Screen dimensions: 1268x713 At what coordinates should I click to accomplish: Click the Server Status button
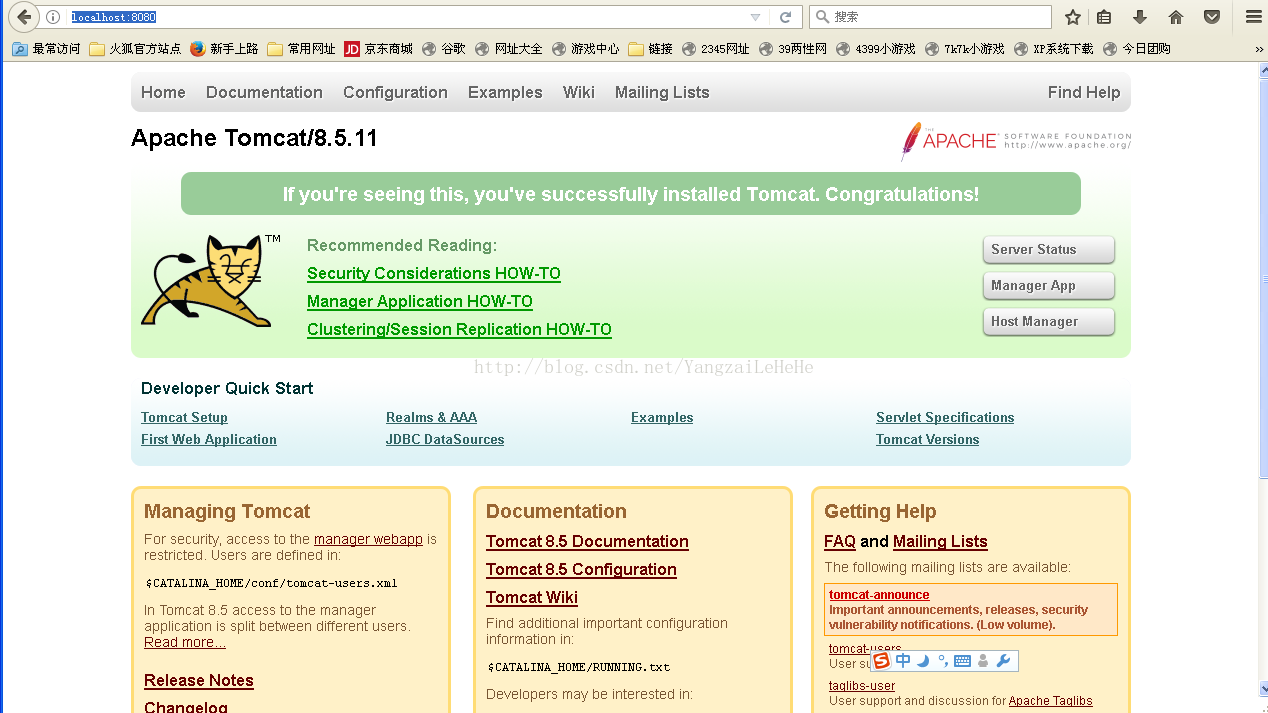pos(1049,250)
